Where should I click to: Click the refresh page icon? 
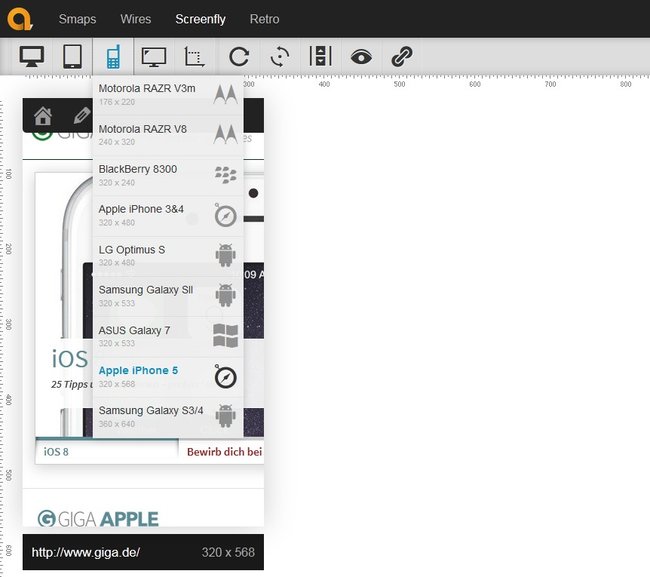click(x=239, y=57)
